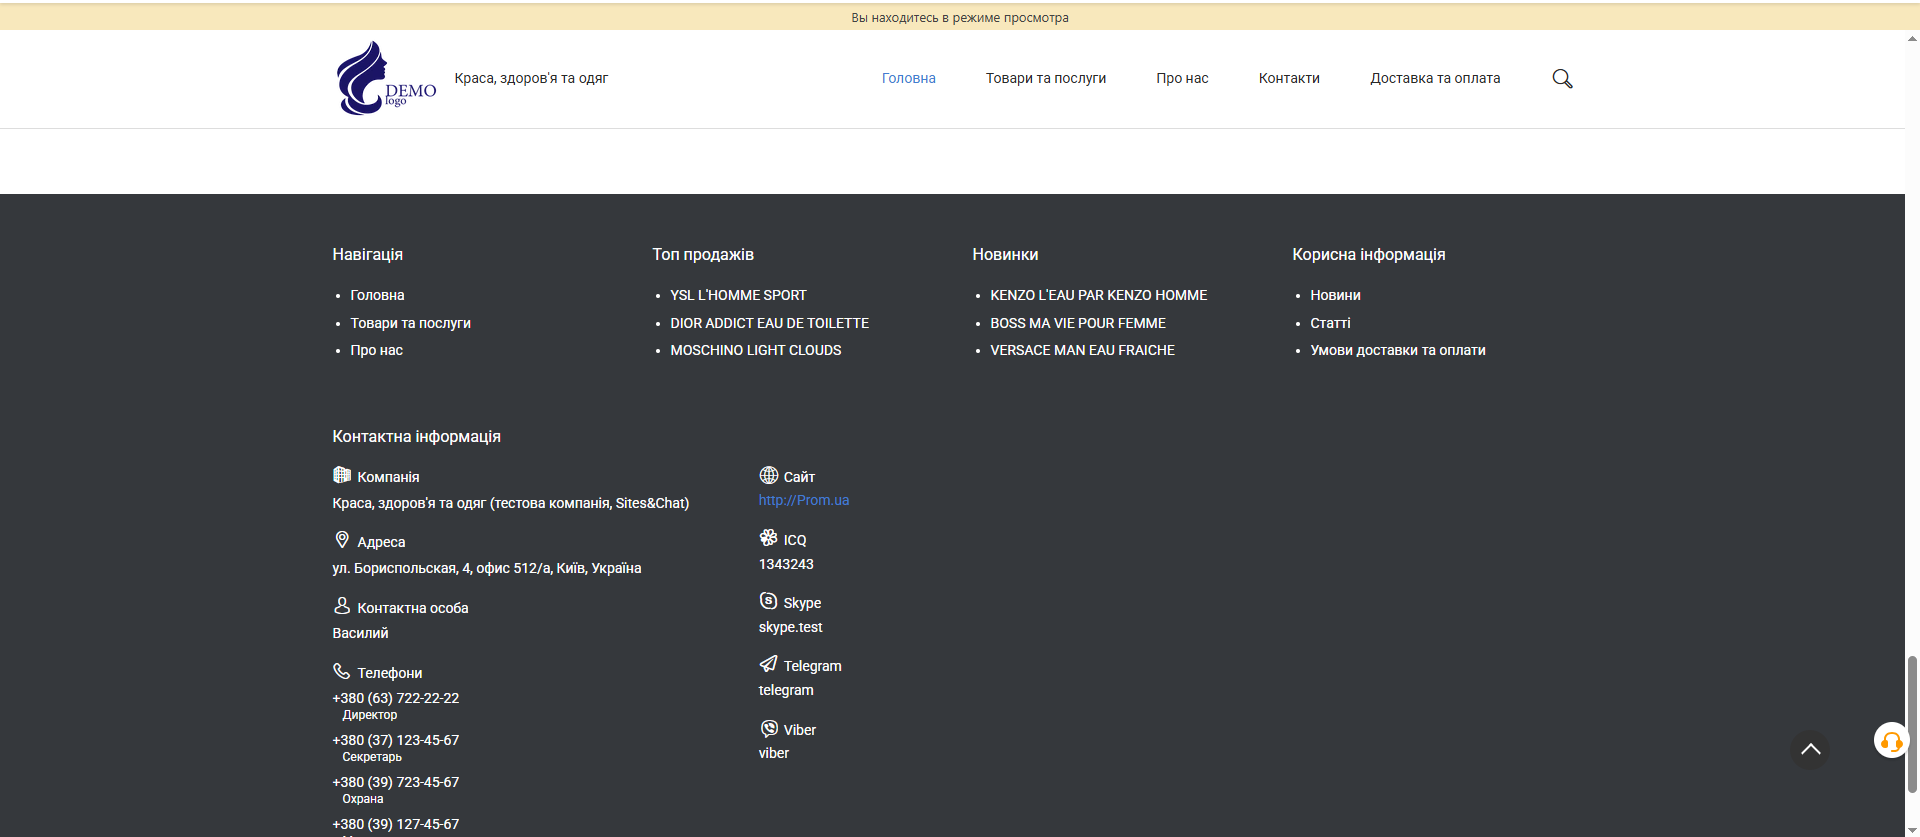The height and width of the screenshot is (837, 1920).
Task: Click the search magnifier icon in header
Action: (1562, 79)
